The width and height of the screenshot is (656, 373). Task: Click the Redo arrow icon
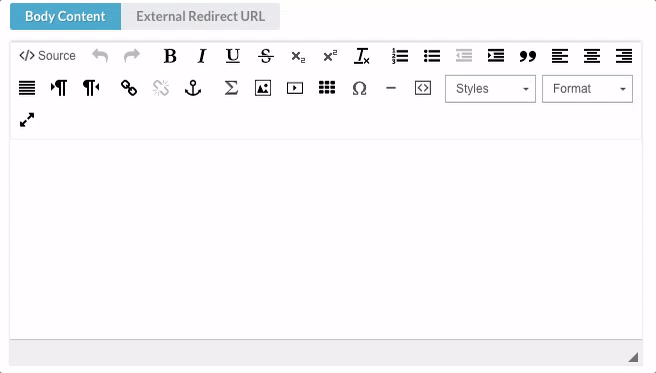[132, 56]
